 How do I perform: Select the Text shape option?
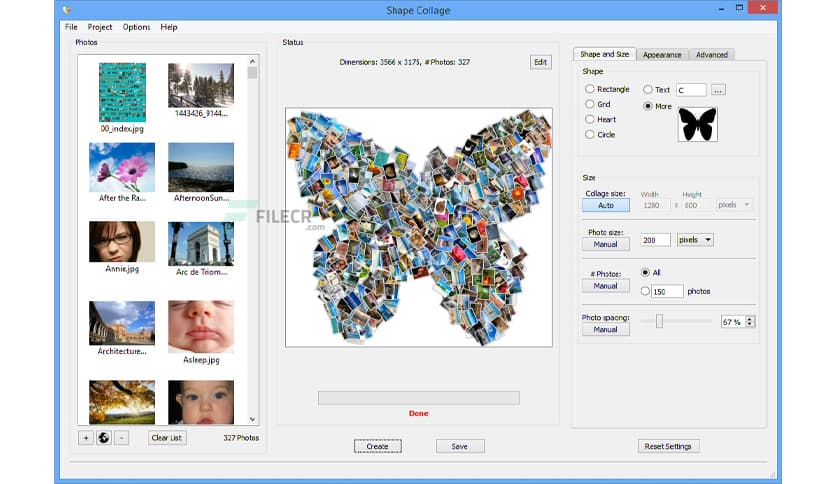click(647, 90)
